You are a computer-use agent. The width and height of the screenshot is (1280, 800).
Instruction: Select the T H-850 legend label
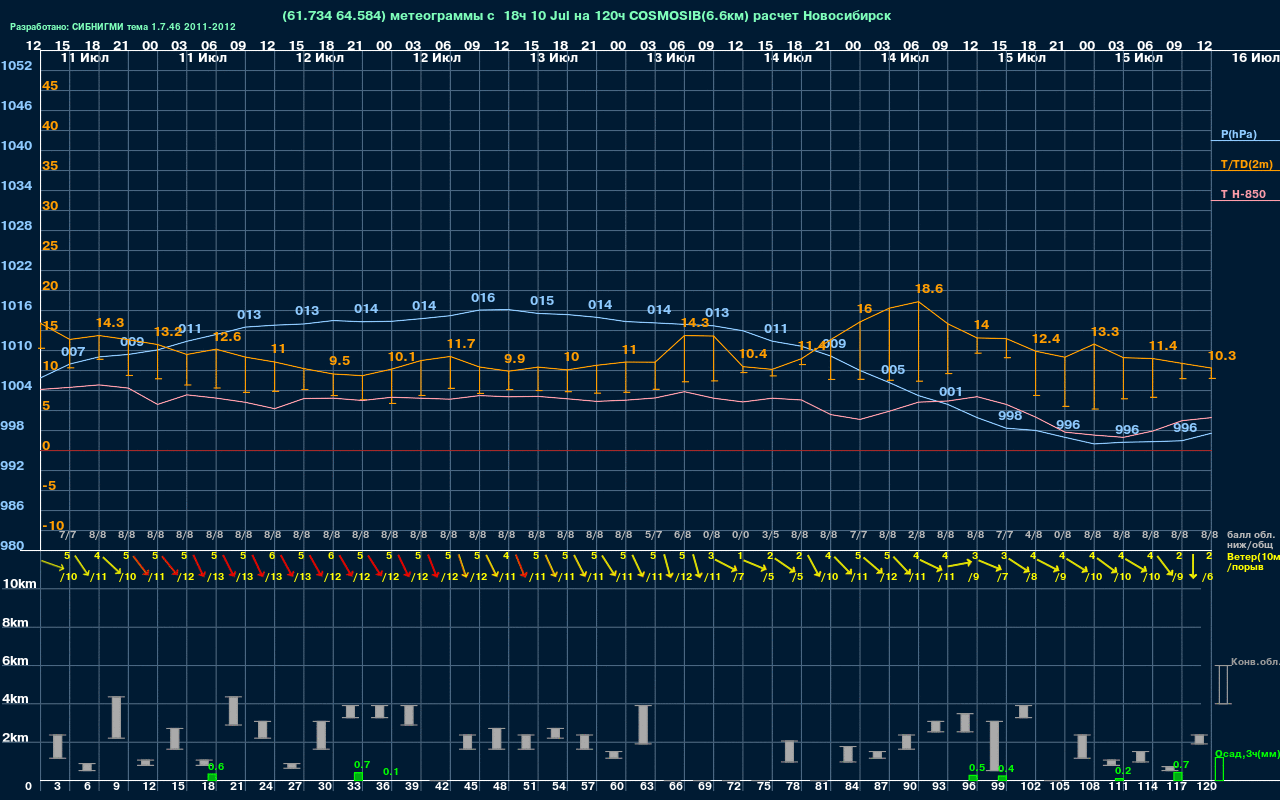[1241, 194]
